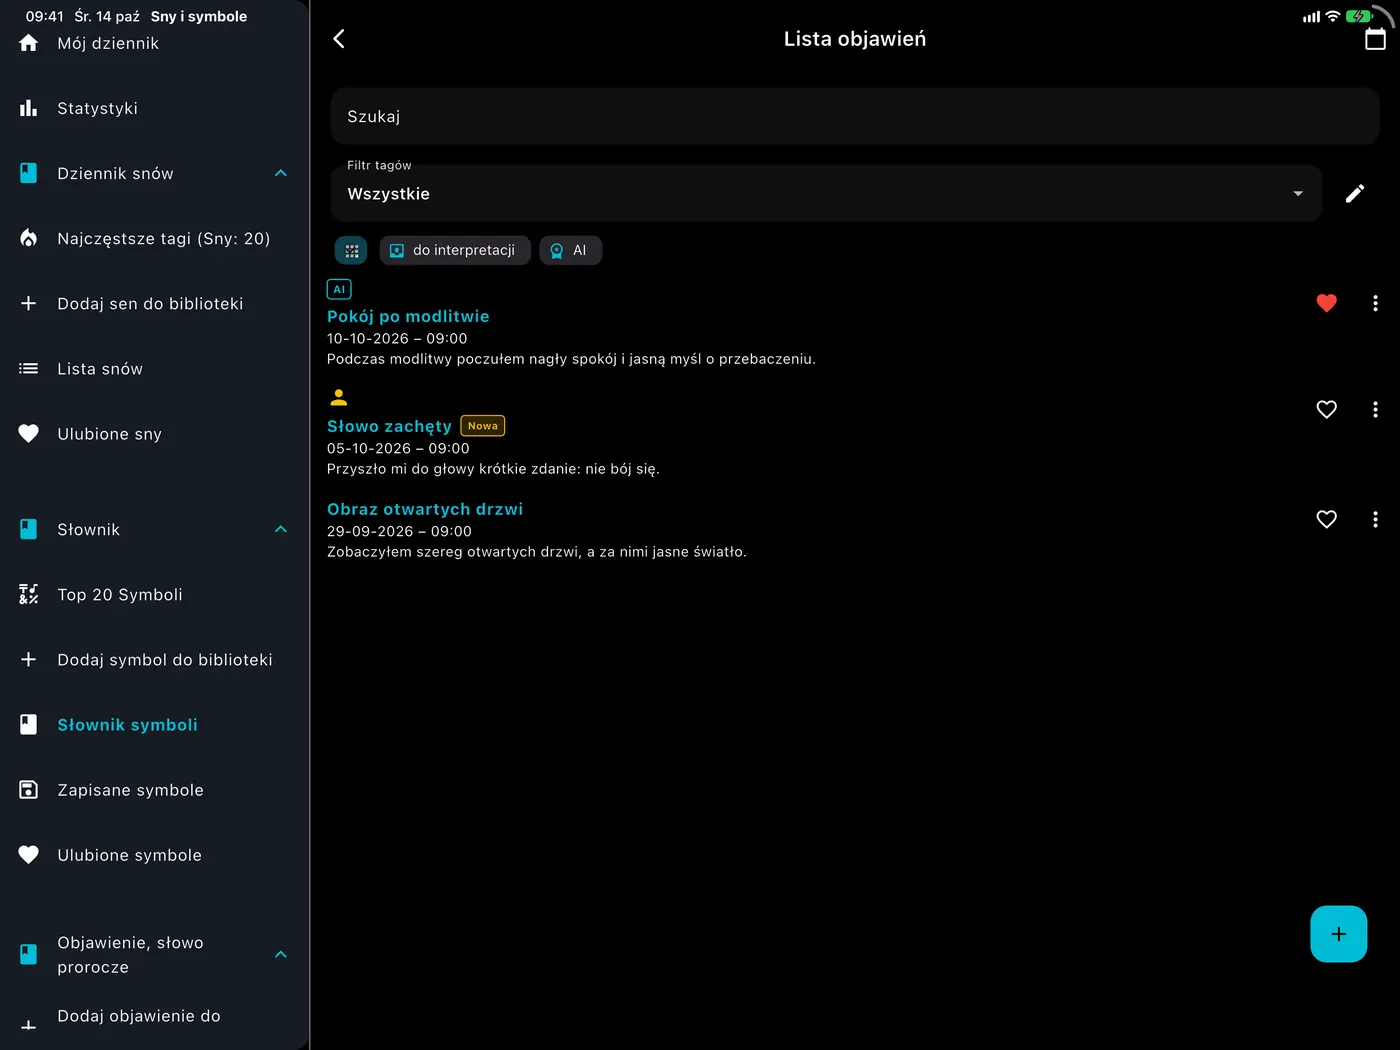Click the date 29-09-2026 – 09:00
This screenshot has width=1400, height=1050.
tap(399, 531)
